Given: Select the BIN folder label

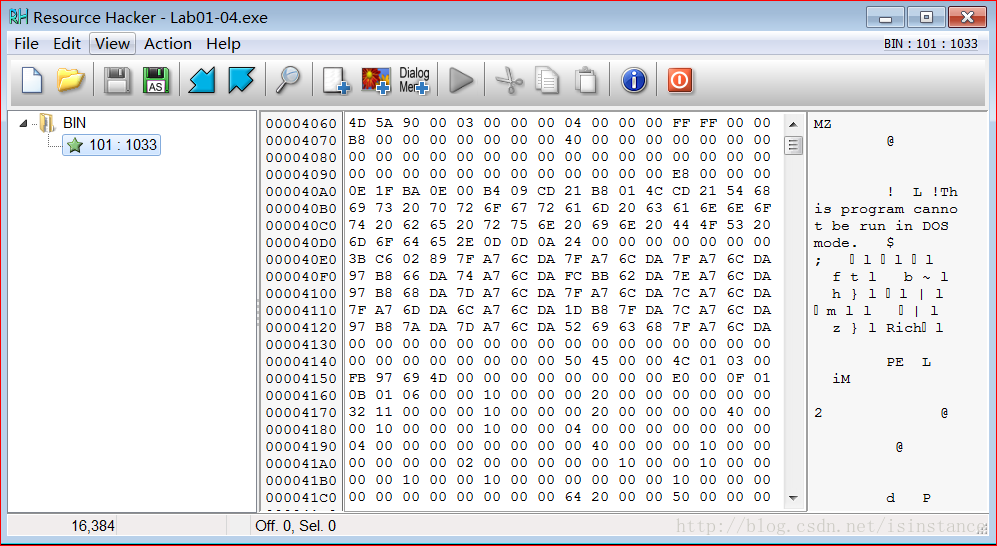Looking at the screenshot, I should pos(74,123).
